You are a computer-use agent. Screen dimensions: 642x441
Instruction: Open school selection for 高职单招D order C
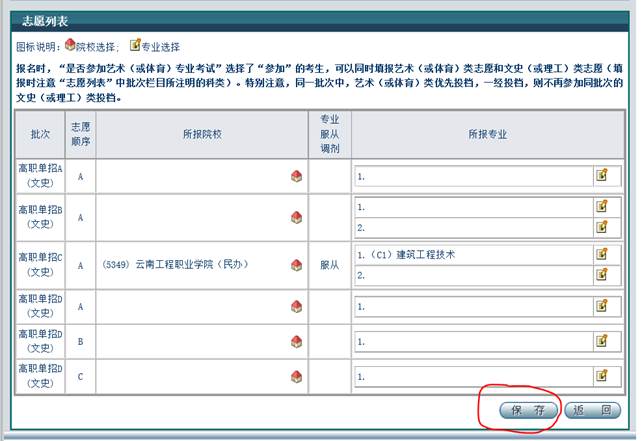coord(296,376)
